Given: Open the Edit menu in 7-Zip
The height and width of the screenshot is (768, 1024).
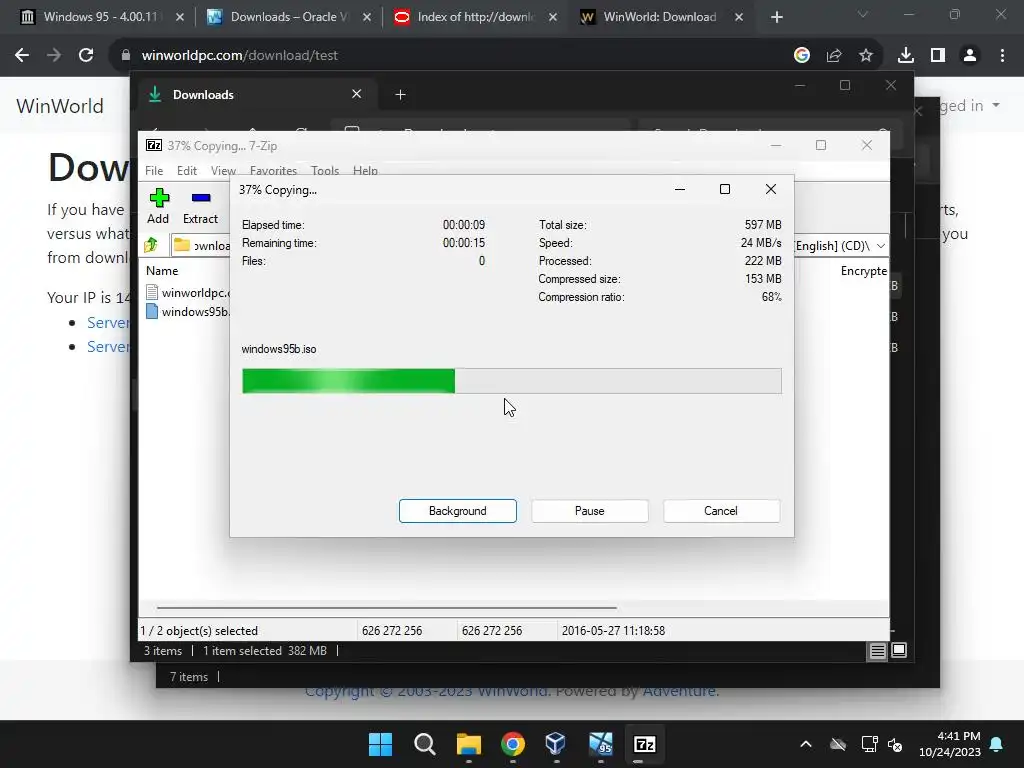Looking at the screenshot, I should 187,170.
